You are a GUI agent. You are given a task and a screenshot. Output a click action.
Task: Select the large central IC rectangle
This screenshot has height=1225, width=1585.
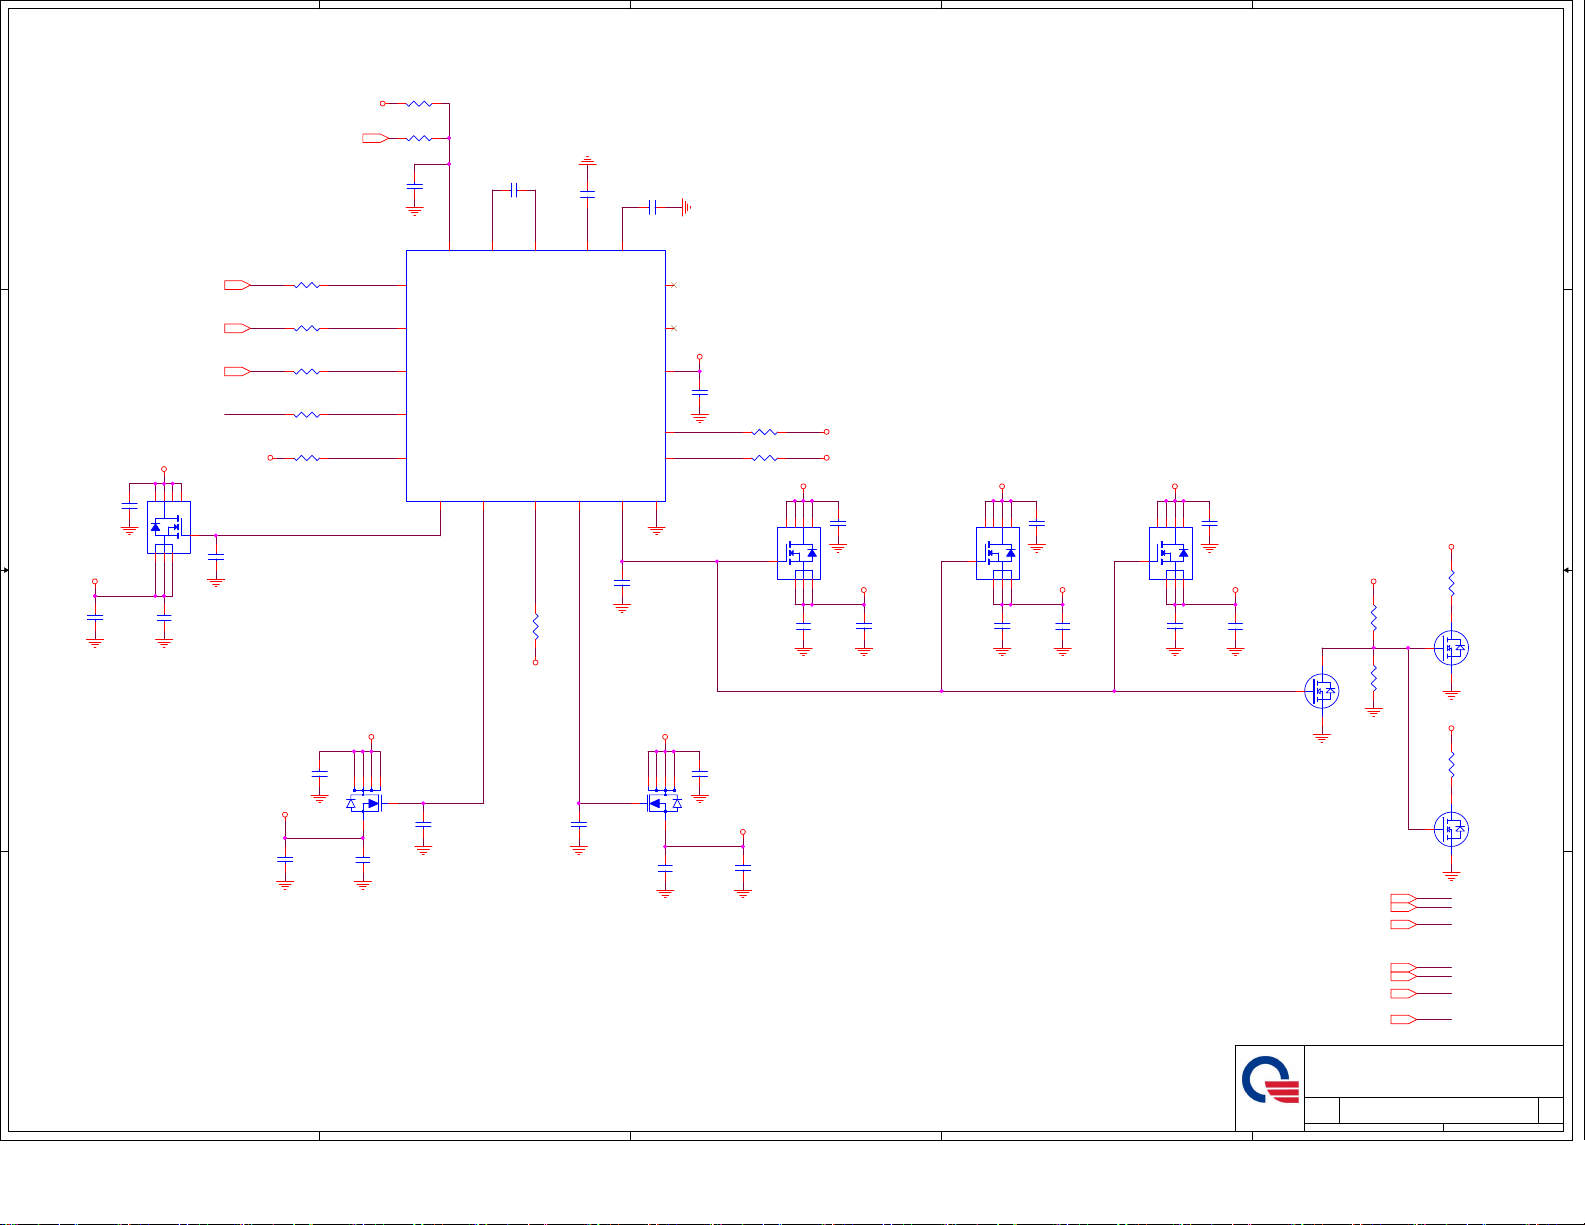536,376
